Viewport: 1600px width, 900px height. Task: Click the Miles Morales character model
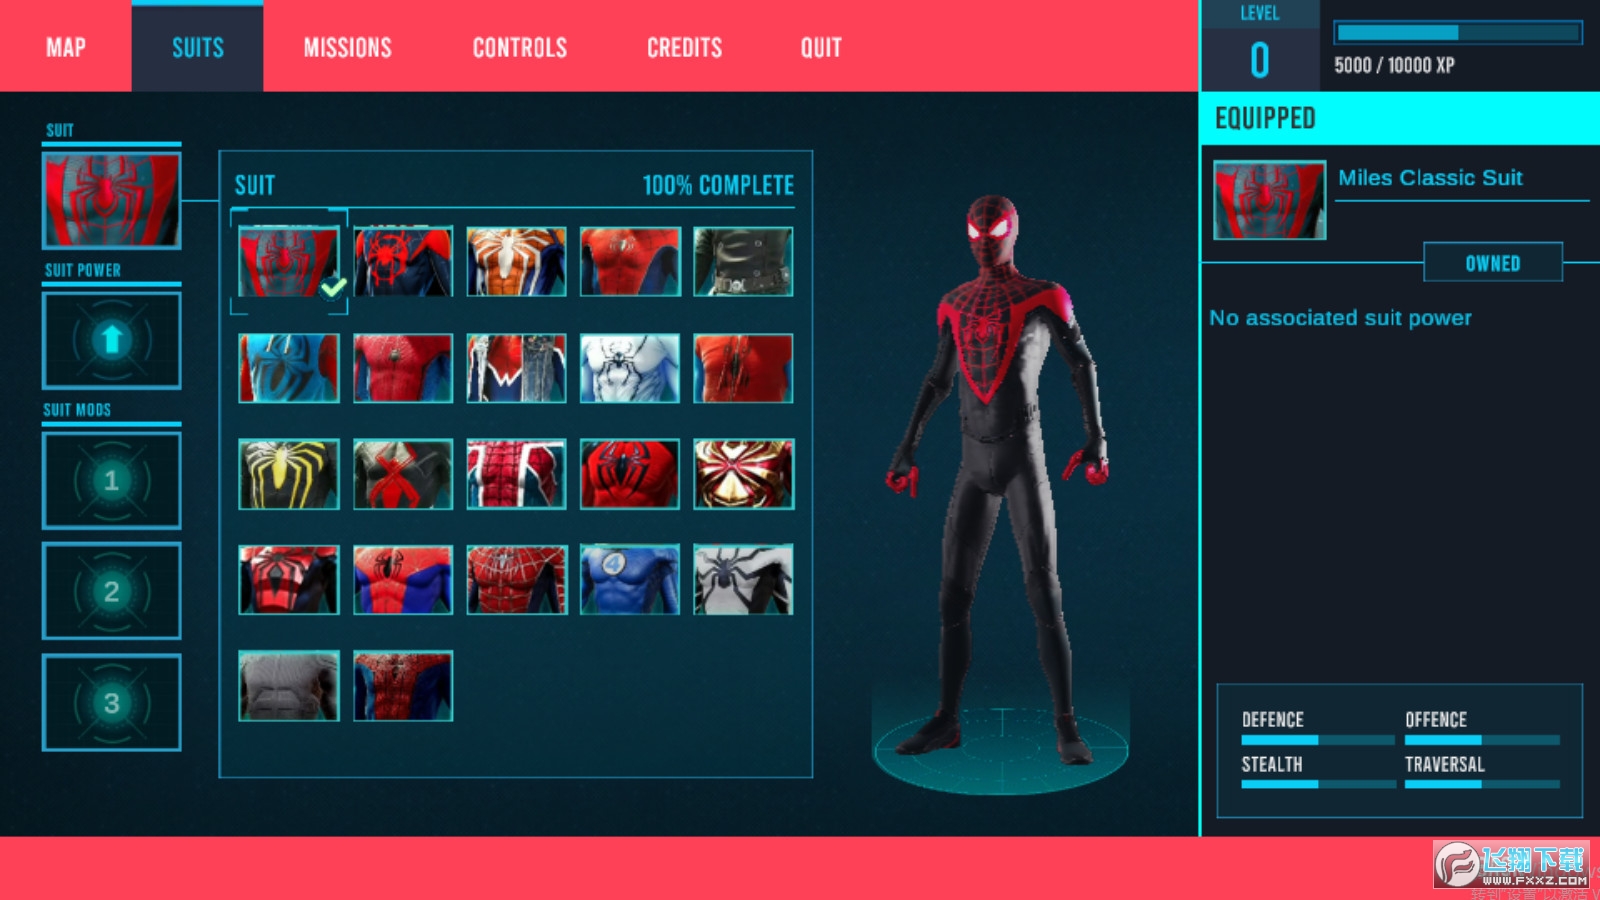point(1000,480)
